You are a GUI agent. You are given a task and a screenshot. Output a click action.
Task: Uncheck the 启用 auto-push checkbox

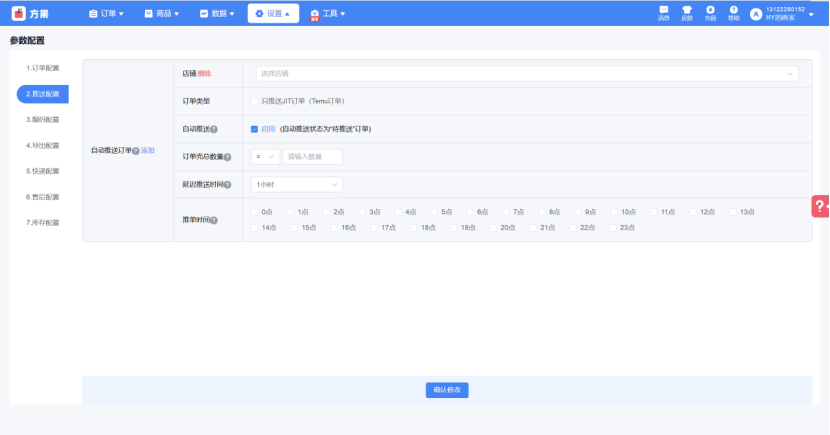[x=254, y=129]
